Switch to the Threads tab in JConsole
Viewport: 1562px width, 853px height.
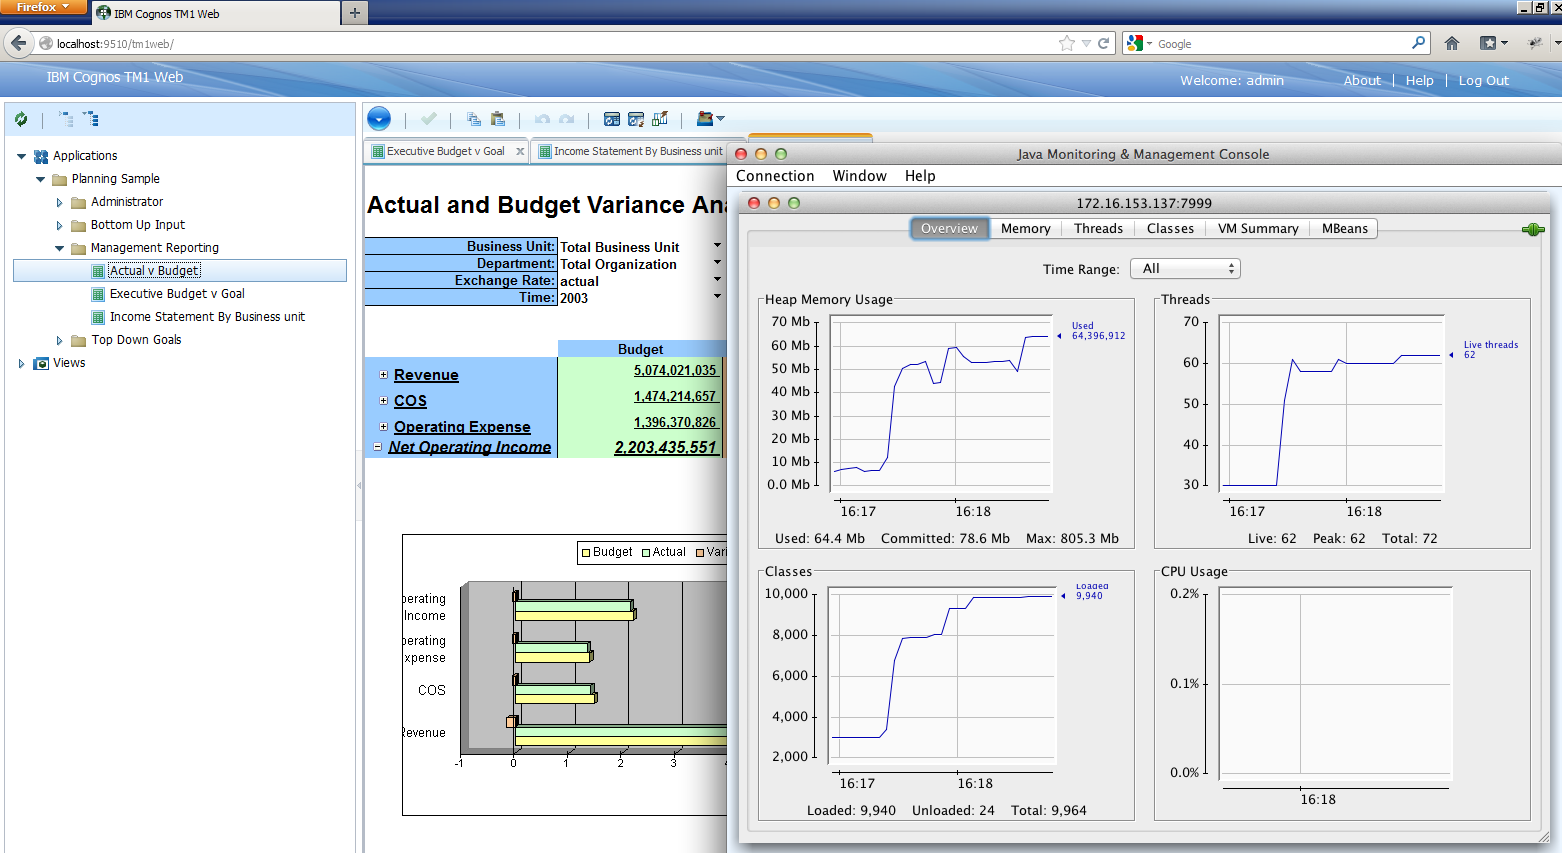(x=1098, y=228)
